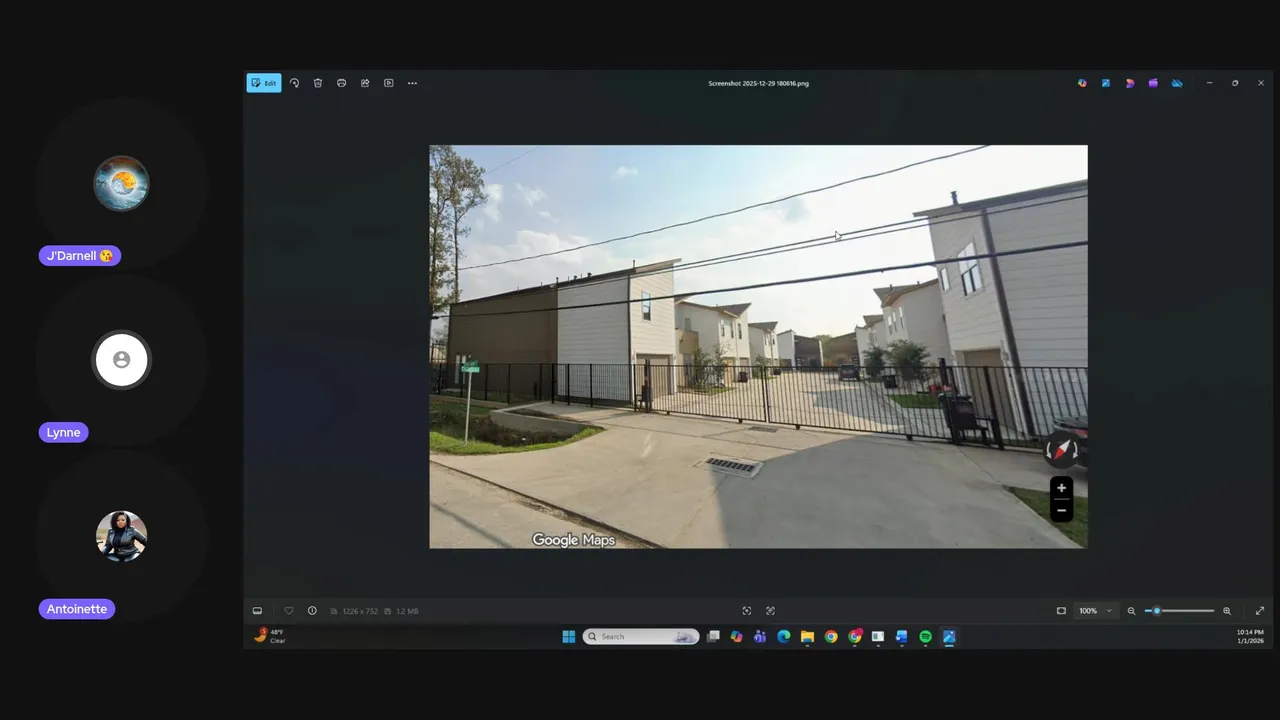Open Chrome with the notification badge

click(855, 637)
